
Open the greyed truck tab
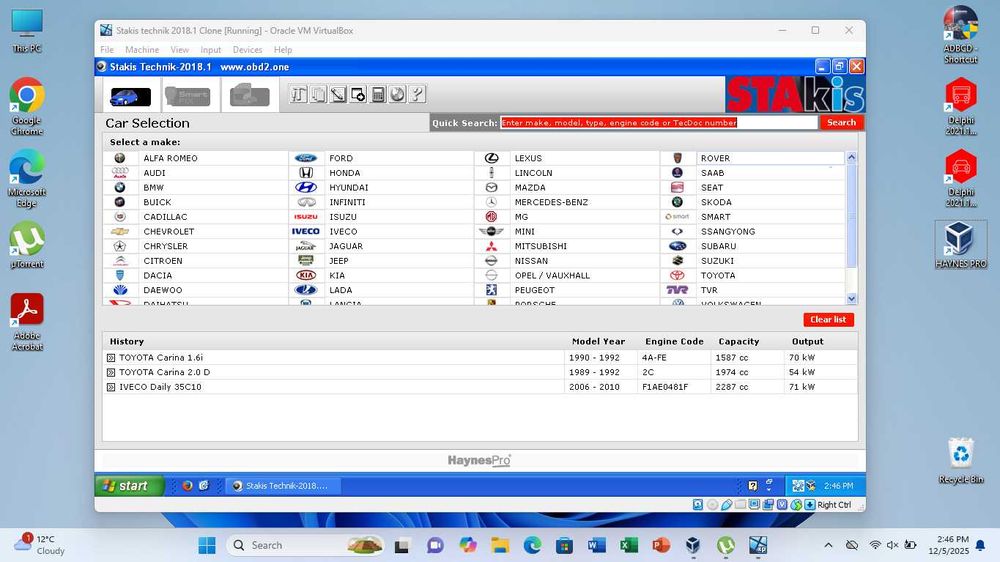click(249, 96)
